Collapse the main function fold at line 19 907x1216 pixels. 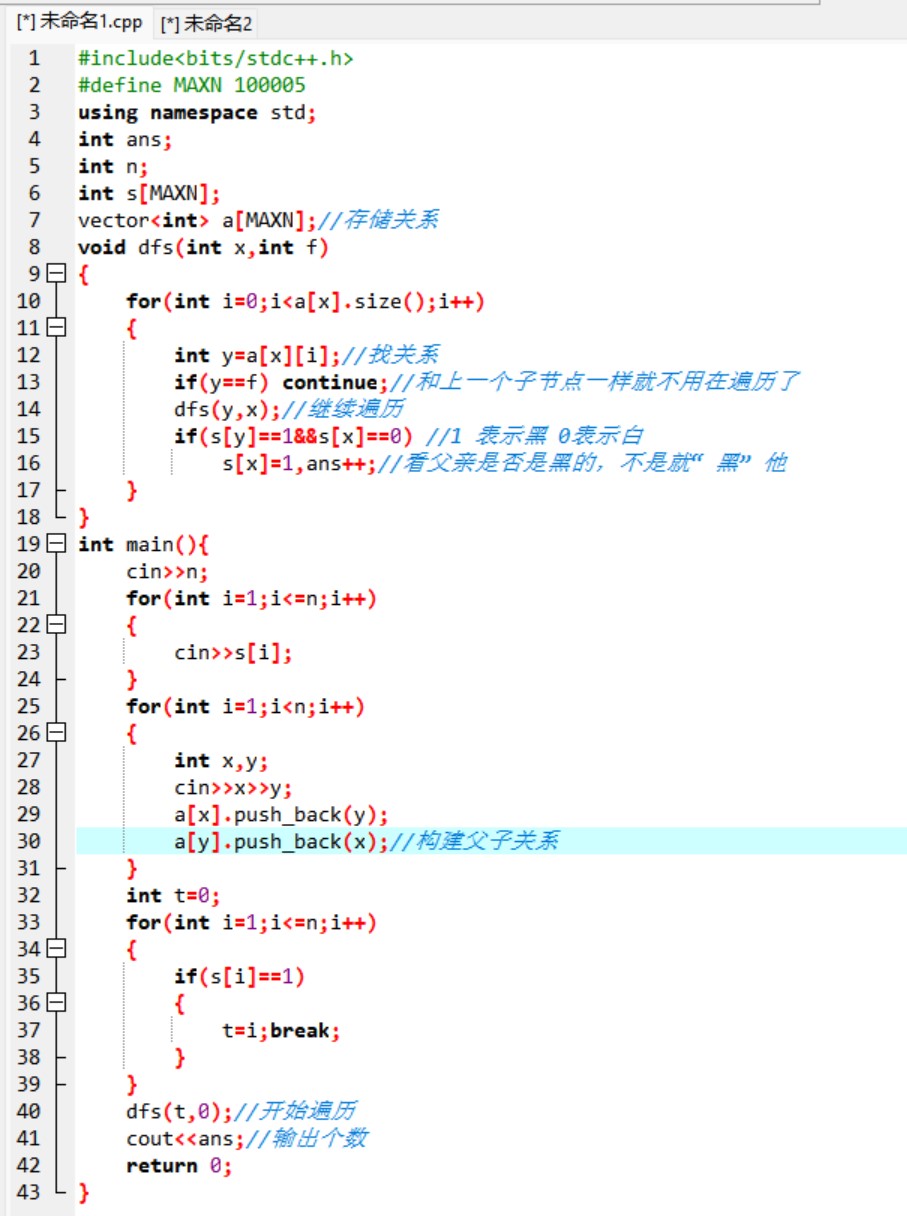pyautogui.click(x=56, y=544)
